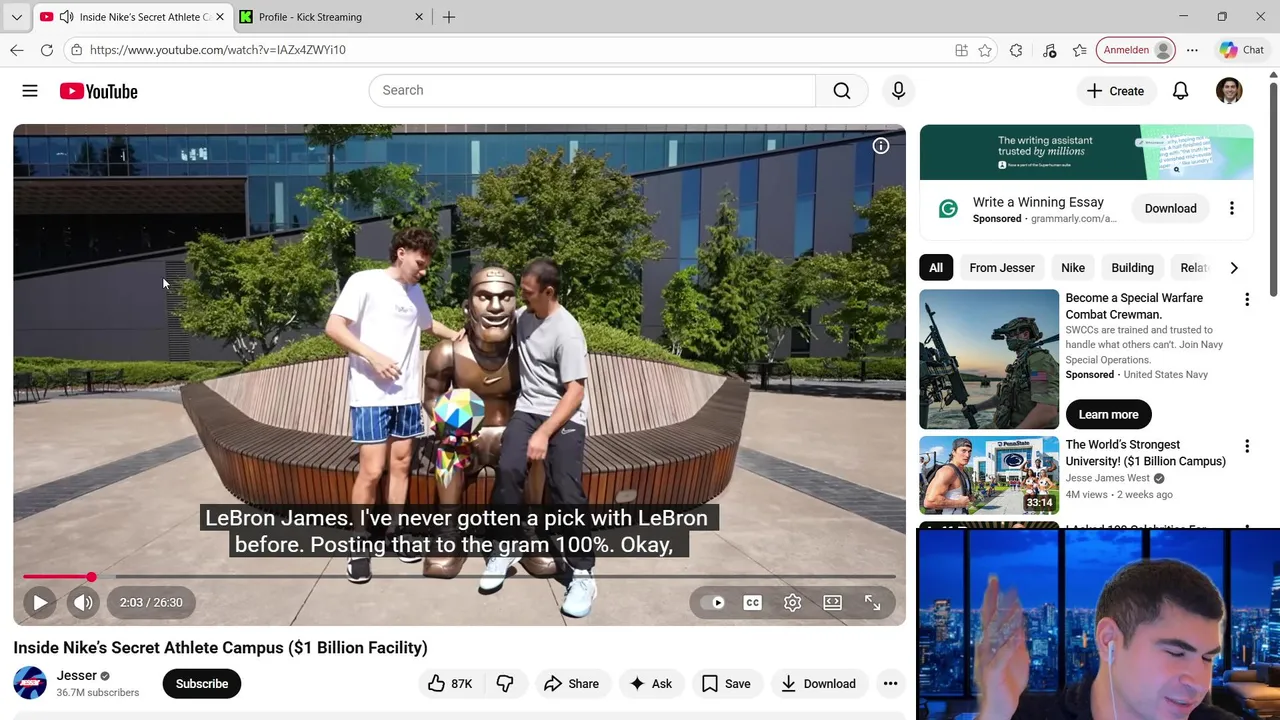The height and width of the screenshot is (720, 1280).
Task: Toggle autoplay switch in player
Action: 712,602
